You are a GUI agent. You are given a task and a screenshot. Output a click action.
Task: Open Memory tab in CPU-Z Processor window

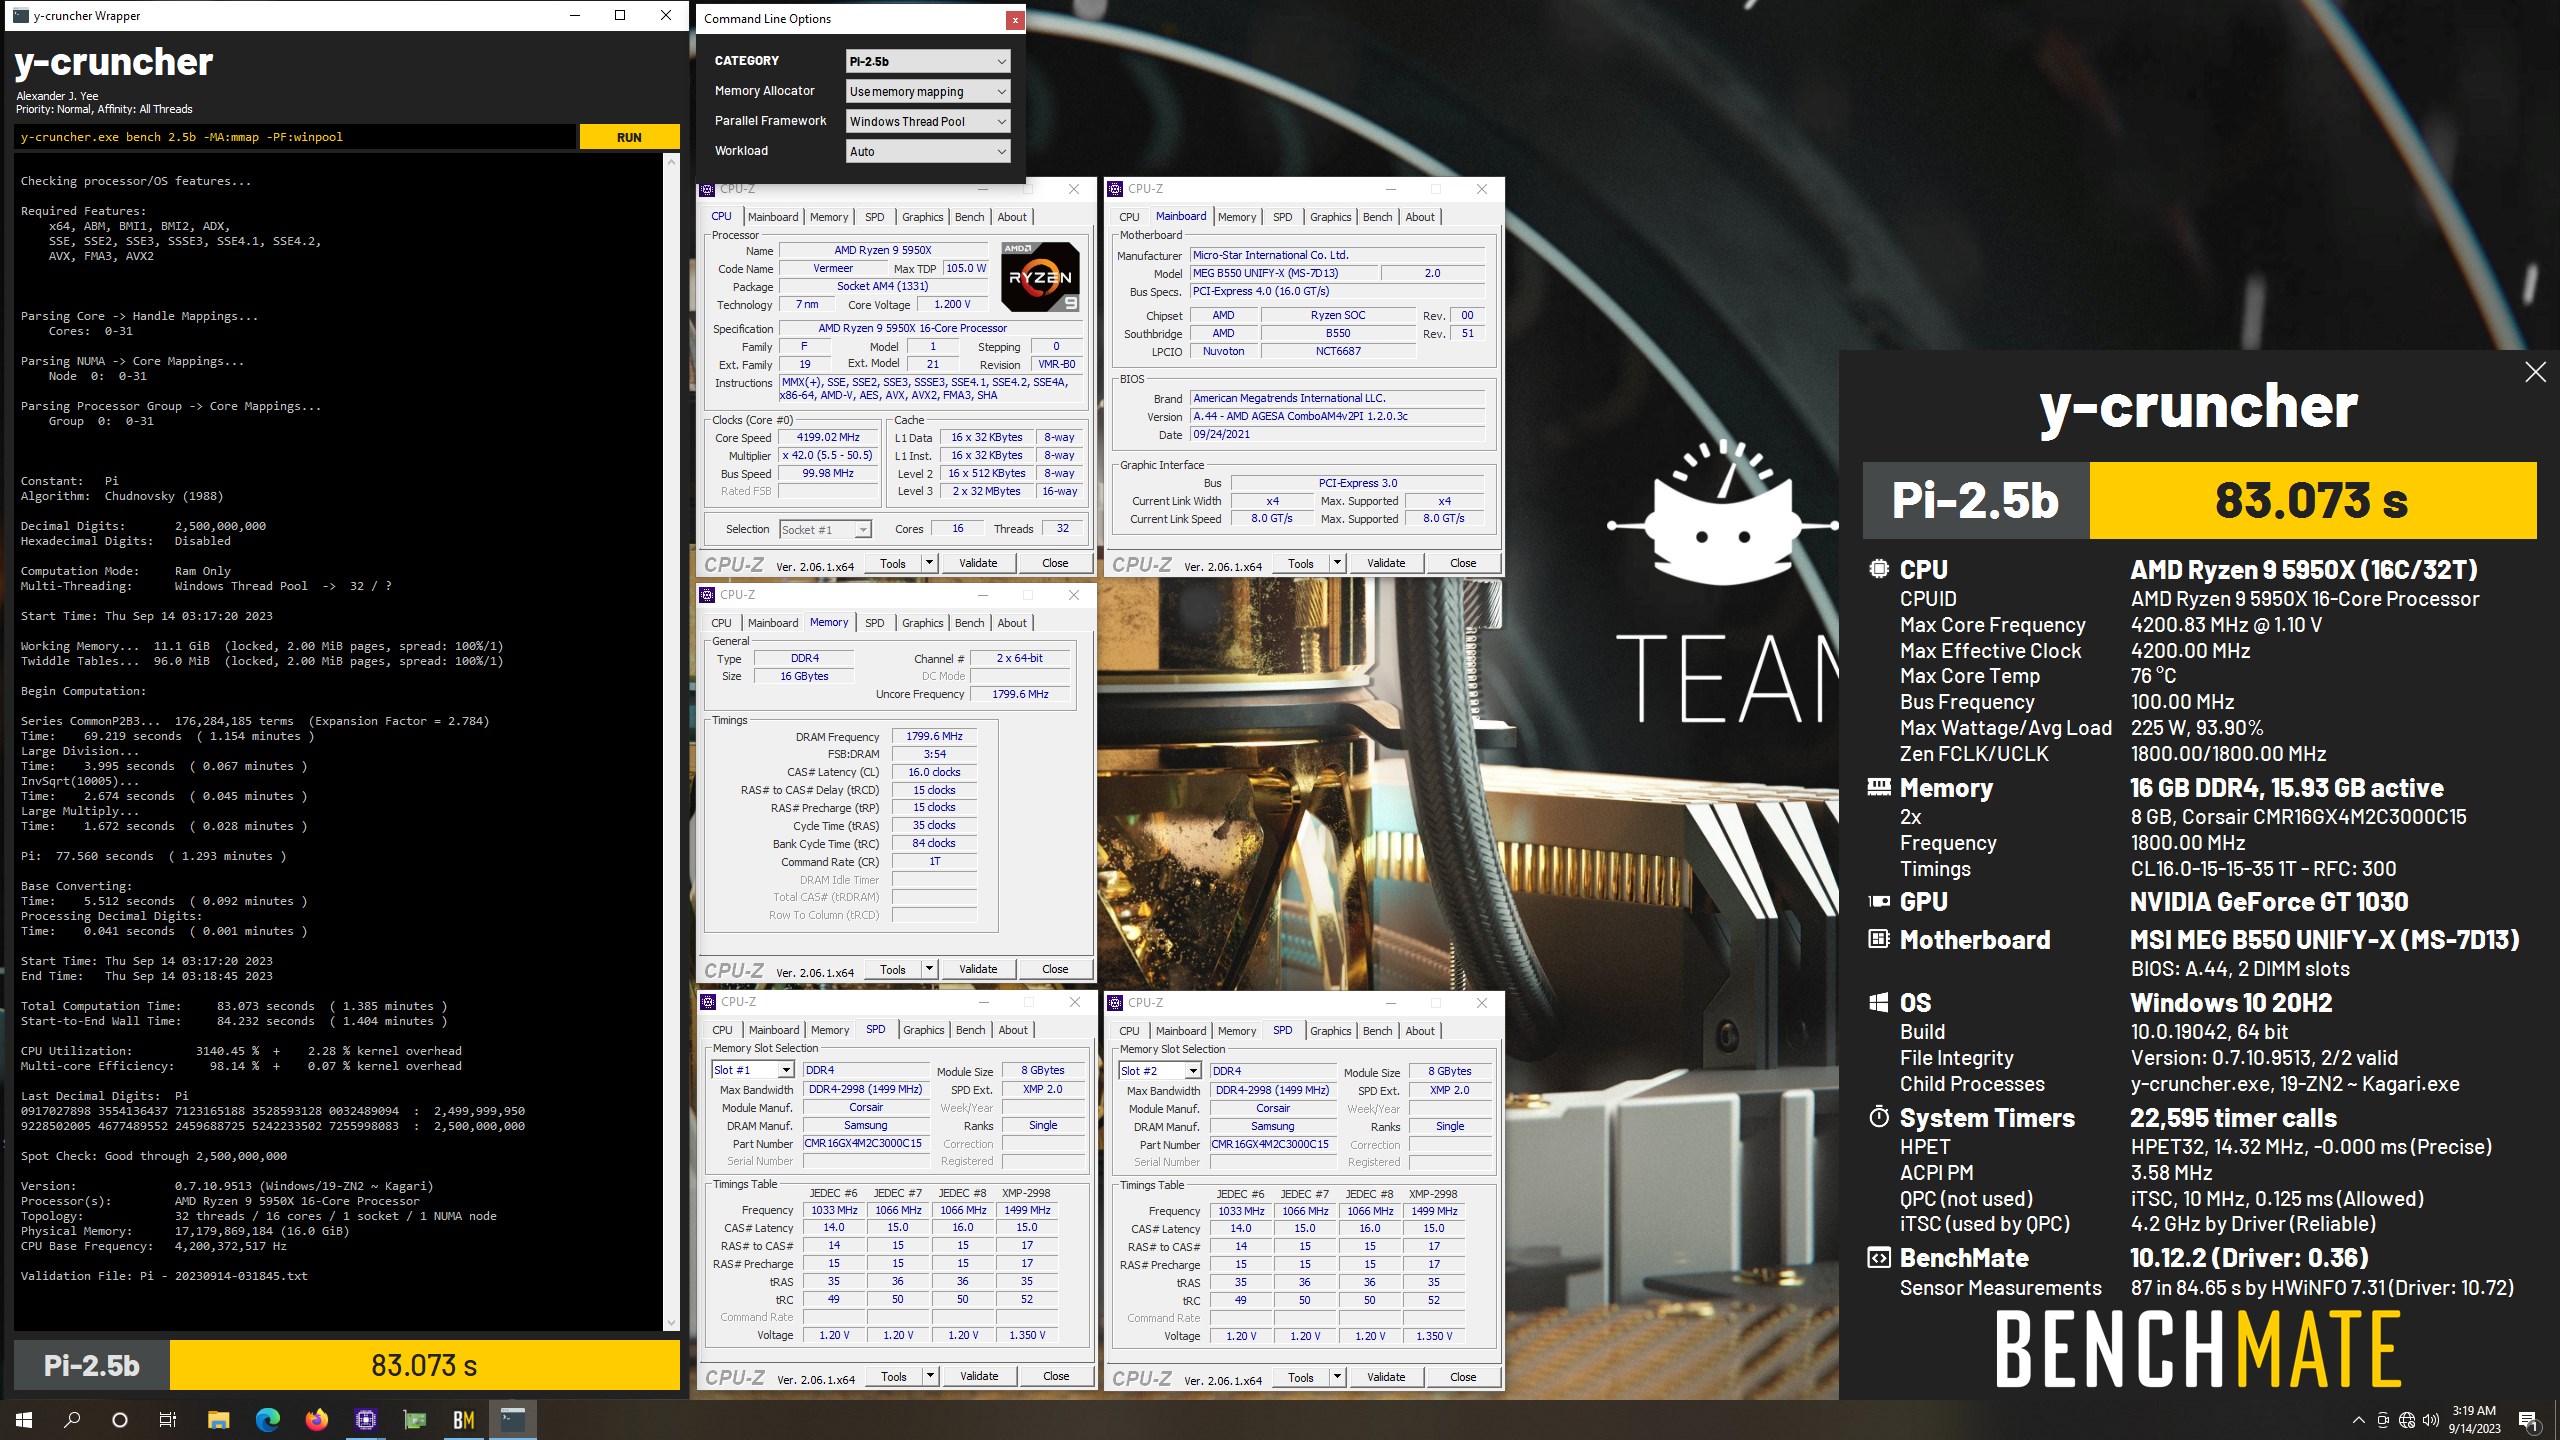pyautogui.click(x=829, y=217)
